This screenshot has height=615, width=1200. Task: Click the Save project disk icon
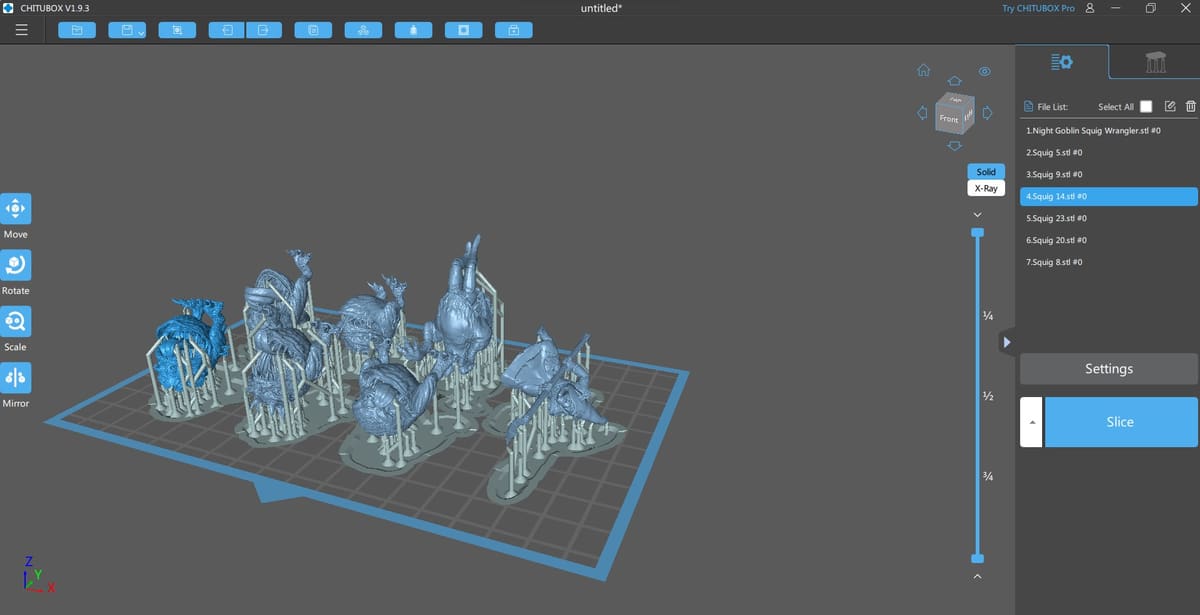point(127,30)
